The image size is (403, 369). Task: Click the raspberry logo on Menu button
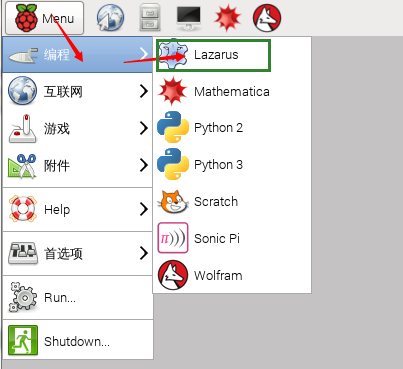[26, 18]
